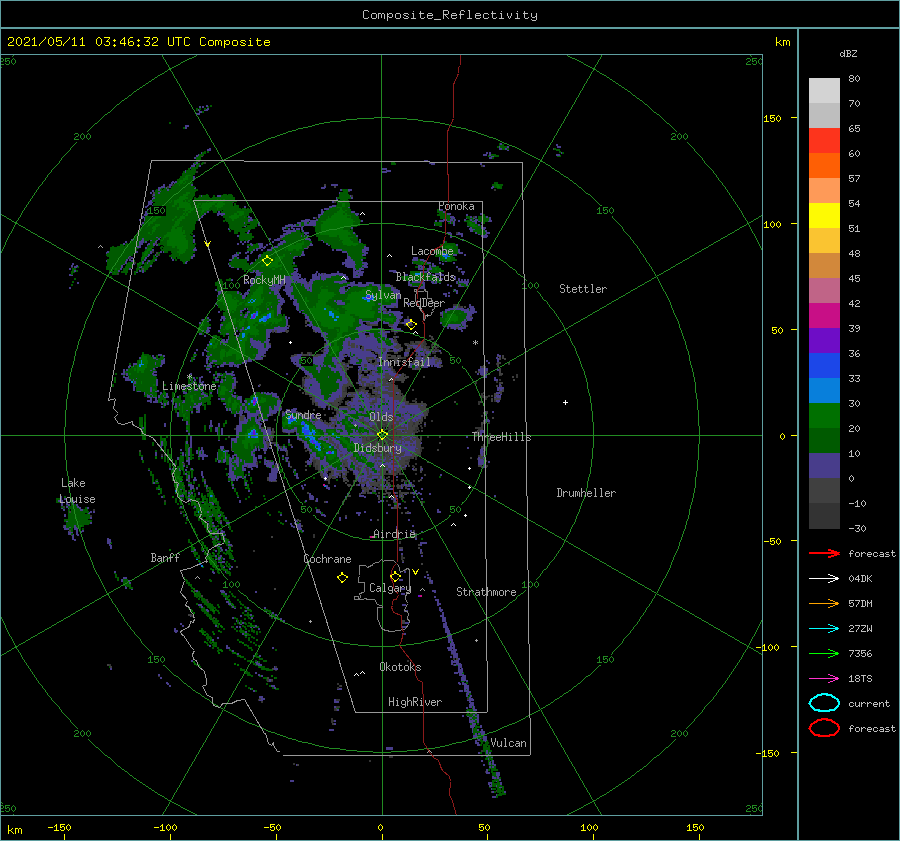Image resolution: width=900 pixels, height=841 pixels.
Task: Click the Limestone label on map
Action: pyautogui.click(x=189, y=386)
